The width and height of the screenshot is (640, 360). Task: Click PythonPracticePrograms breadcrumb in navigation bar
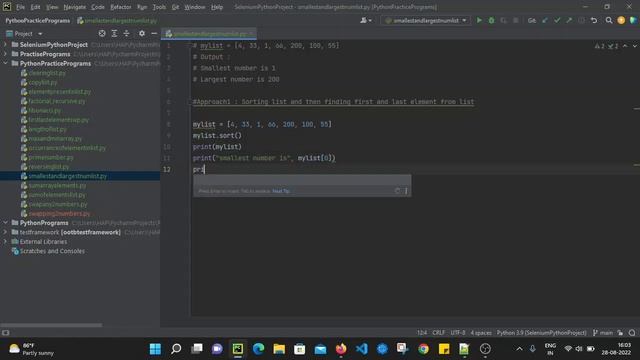click(38, 20)
